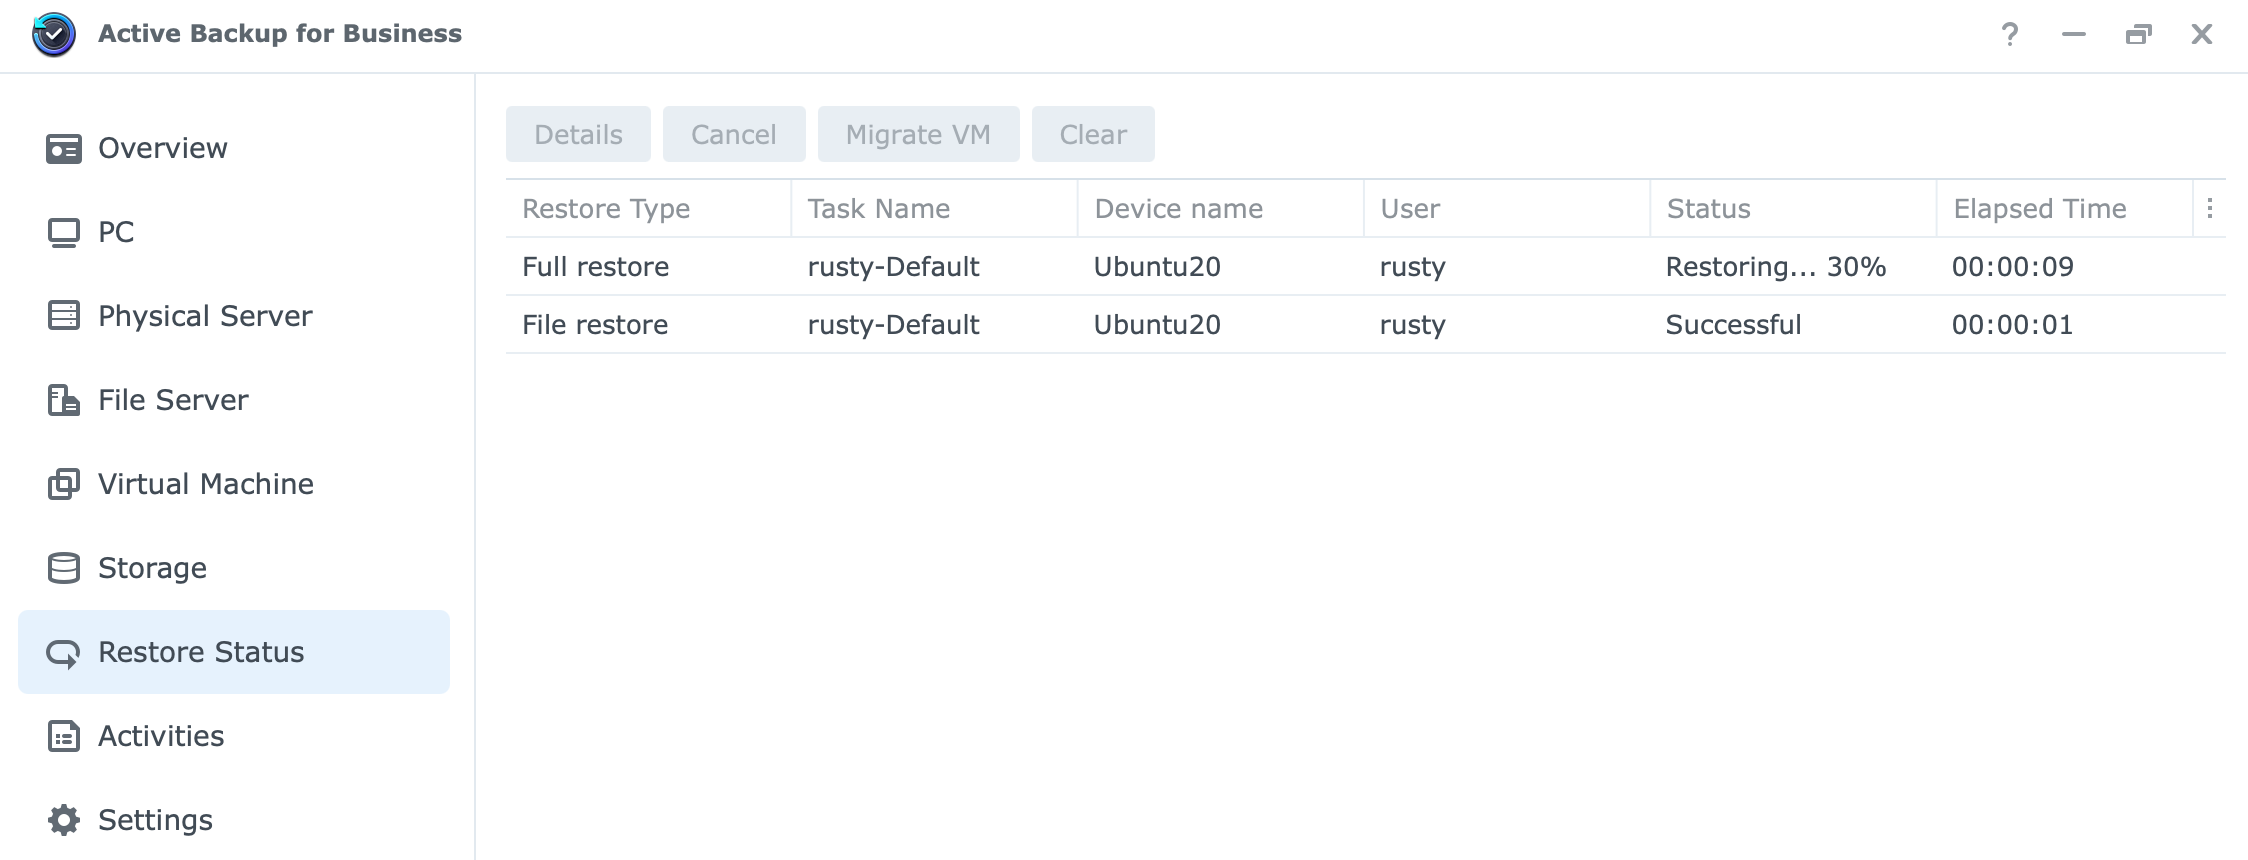Click the Details button
The width and height of the screenshot is (2248, 860).
[578, 134]
